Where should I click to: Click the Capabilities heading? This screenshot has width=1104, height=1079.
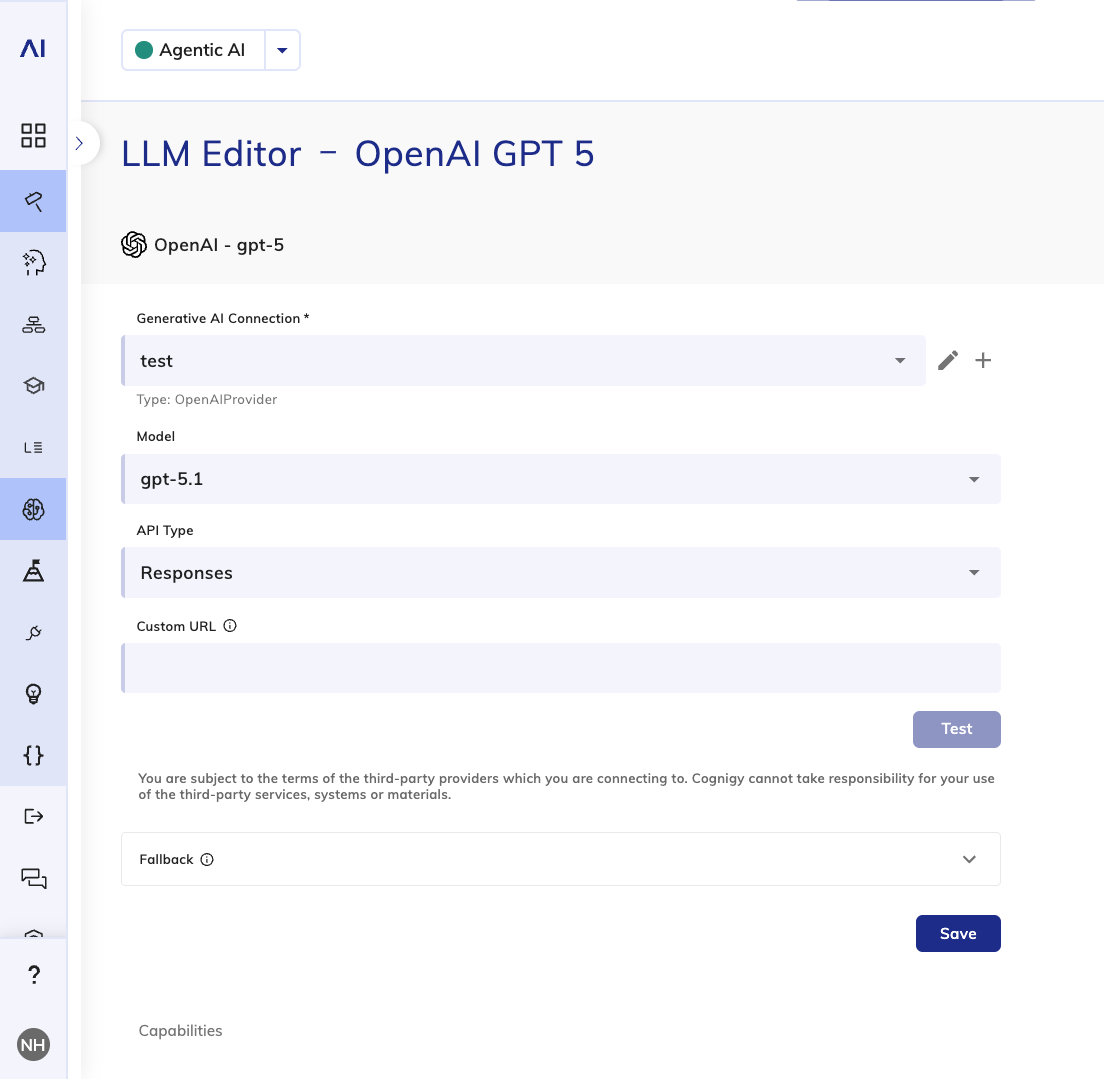(x=180, y=1030)
